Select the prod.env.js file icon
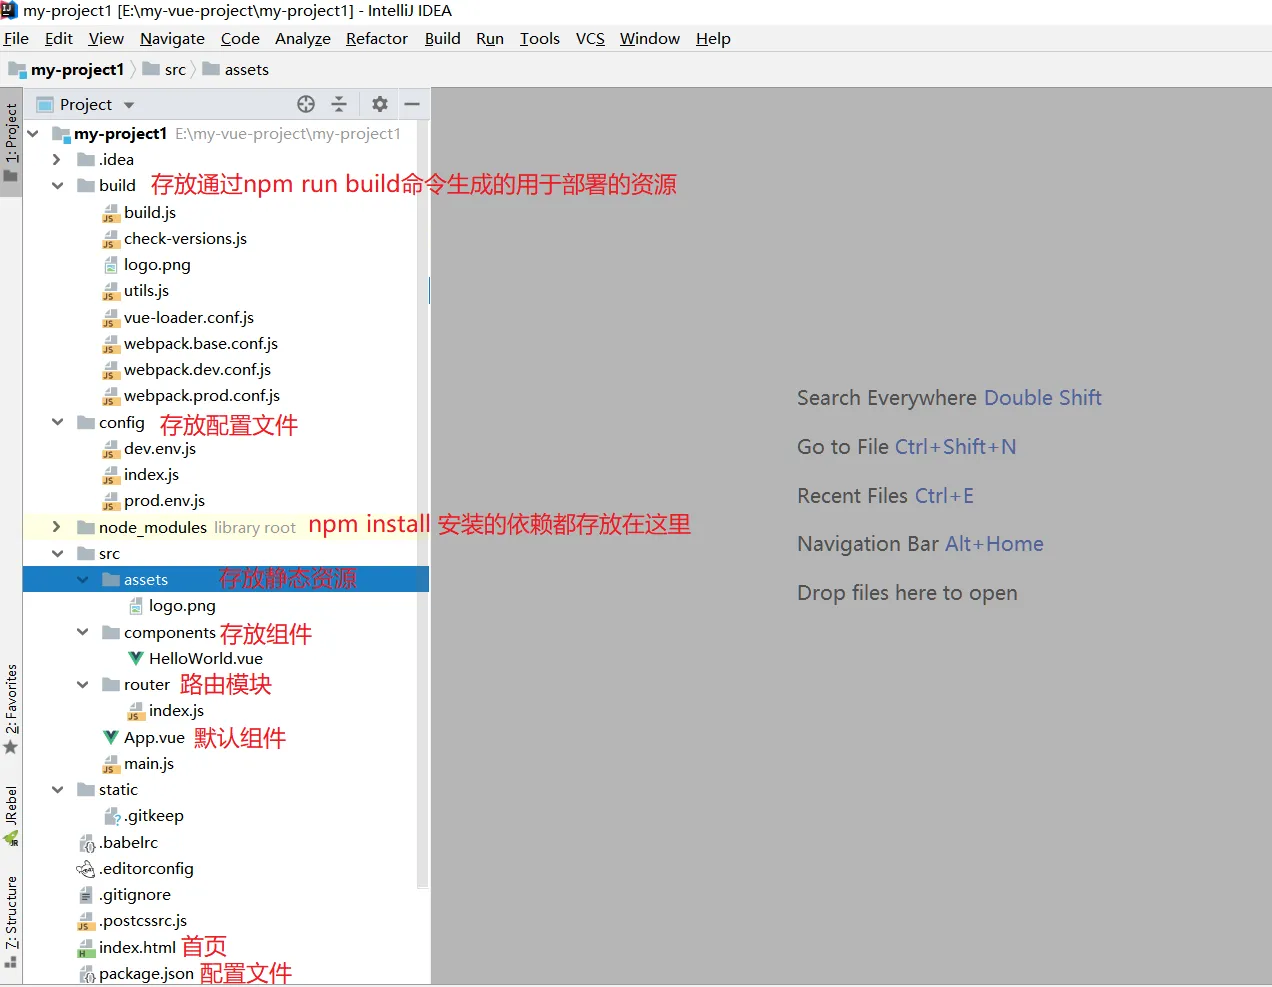Screen dimensions: 1272x987 tap(111, 501)
